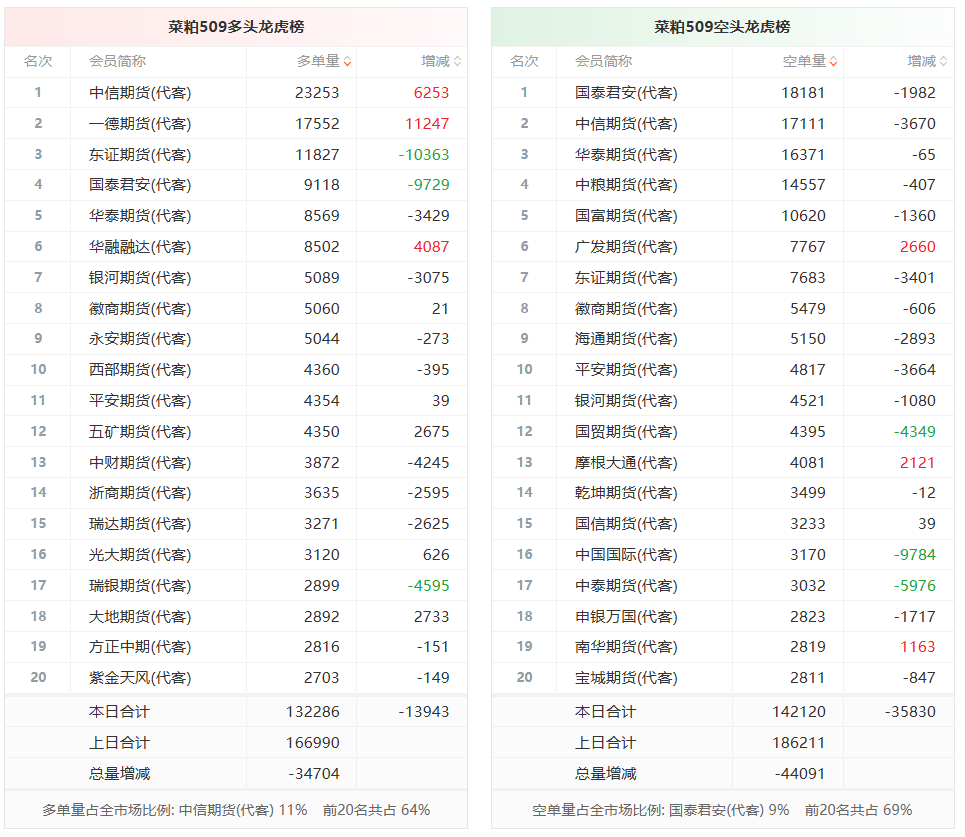Sort short table by 增减 arrow icon
This screenshot has height=837, width=965.
(943, 62)
